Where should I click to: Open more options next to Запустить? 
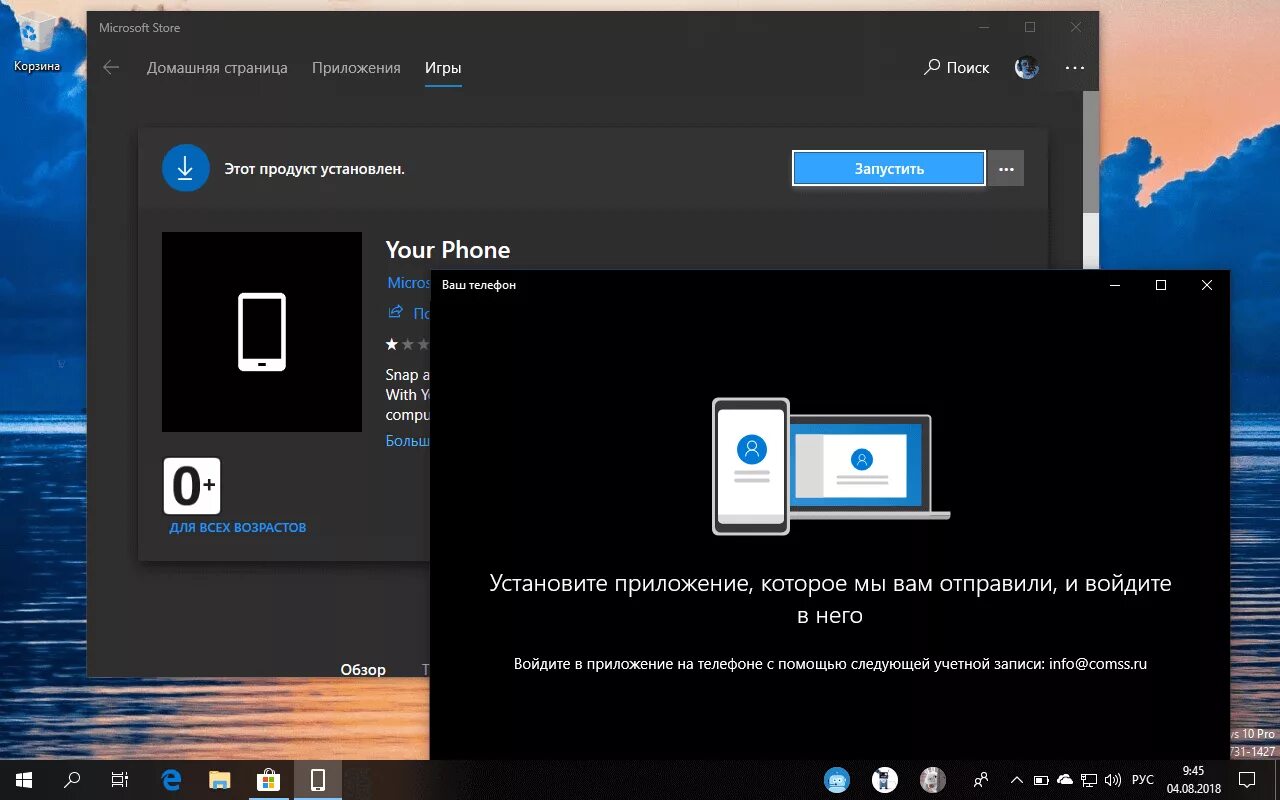tap(1006, 168)
